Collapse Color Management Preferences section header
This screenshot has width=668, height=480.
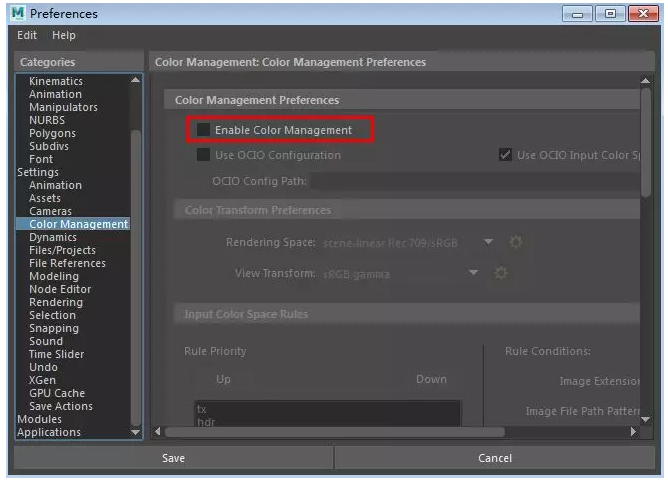click(x=402, y=100)
